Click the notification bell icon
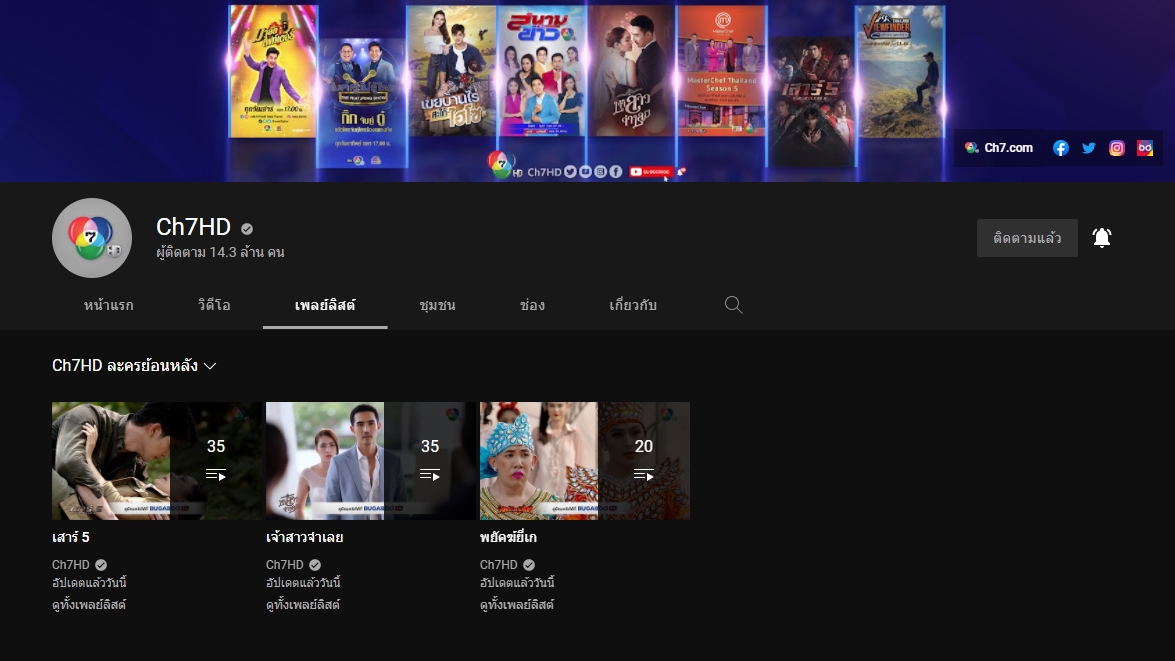 1102,238
